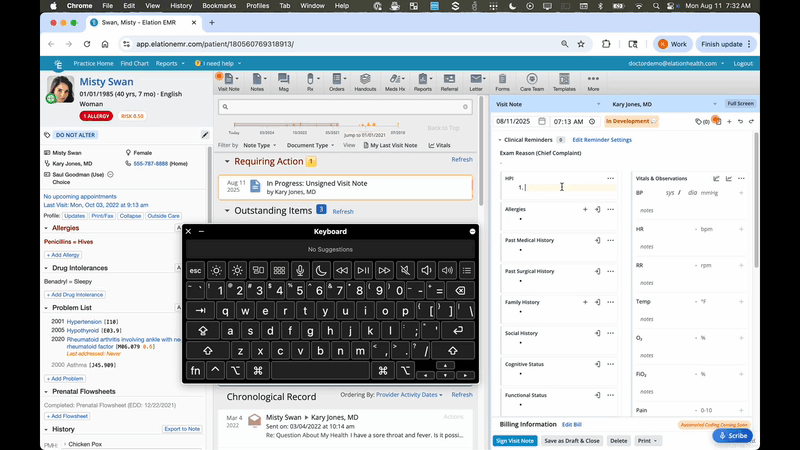Toggle the fn key on Keyboard
Viewport: 800px width, 450px height.
[x=195, y=370]
